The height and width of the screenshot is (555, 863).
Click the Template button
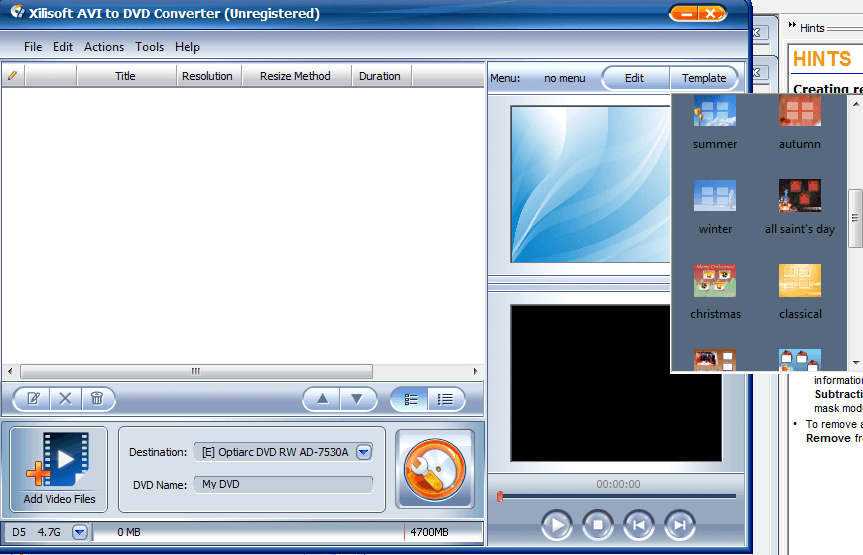click(704, 78)
